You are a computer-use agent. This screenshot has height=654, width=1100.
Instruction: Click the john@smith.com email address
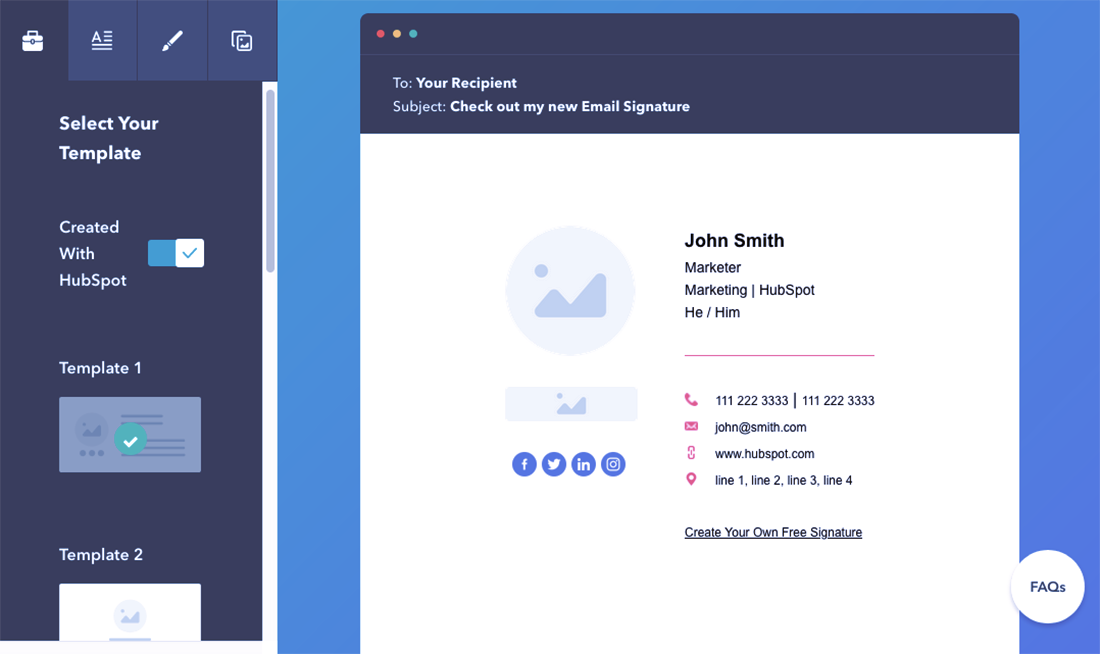point(760,427)
